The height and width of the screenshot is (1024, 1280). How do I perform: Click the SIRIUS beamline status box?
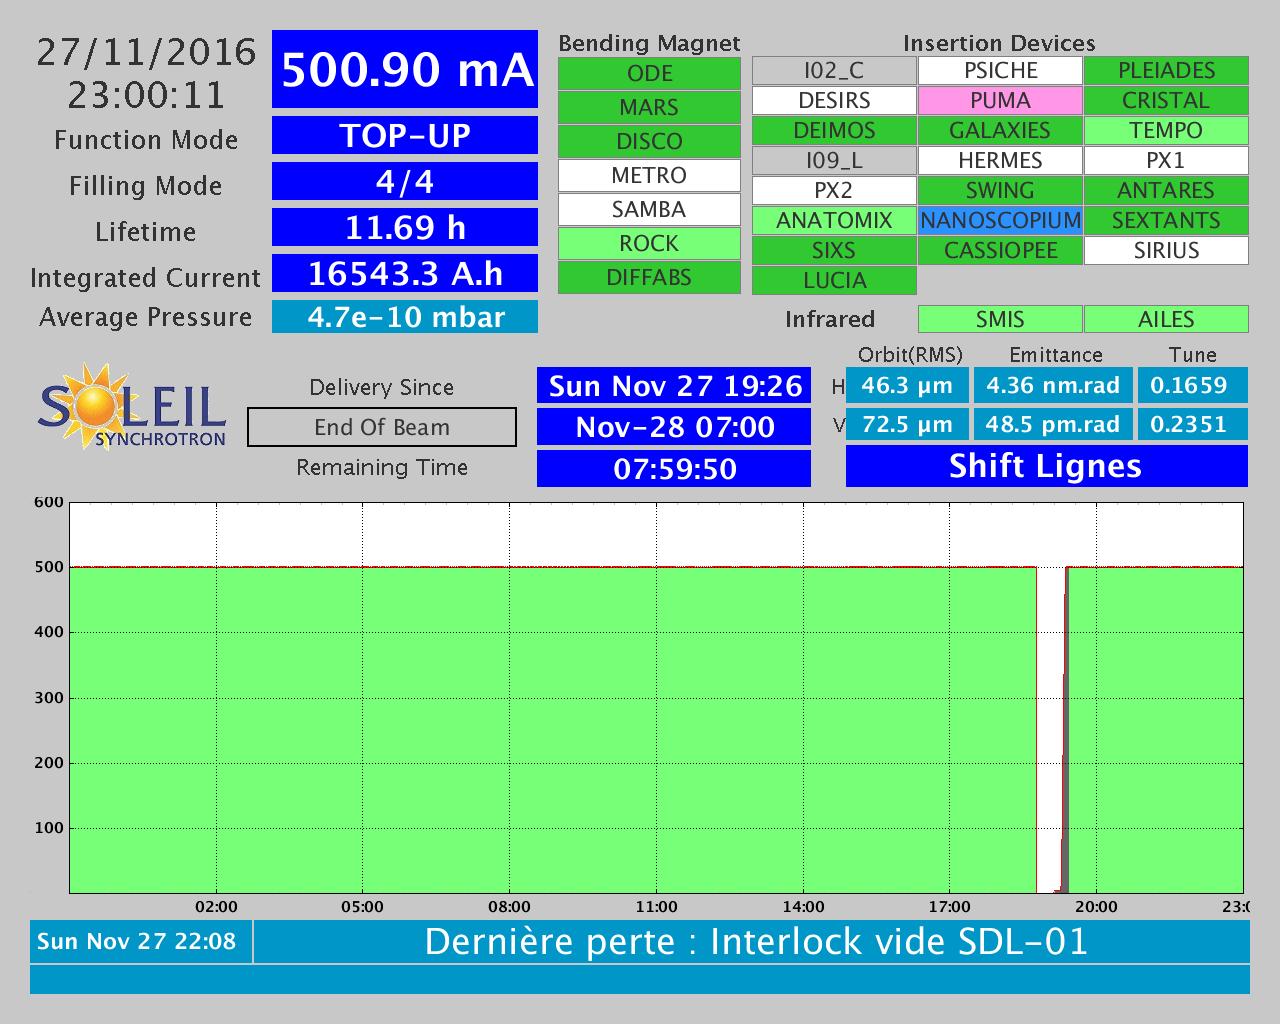coord(1166,251)
